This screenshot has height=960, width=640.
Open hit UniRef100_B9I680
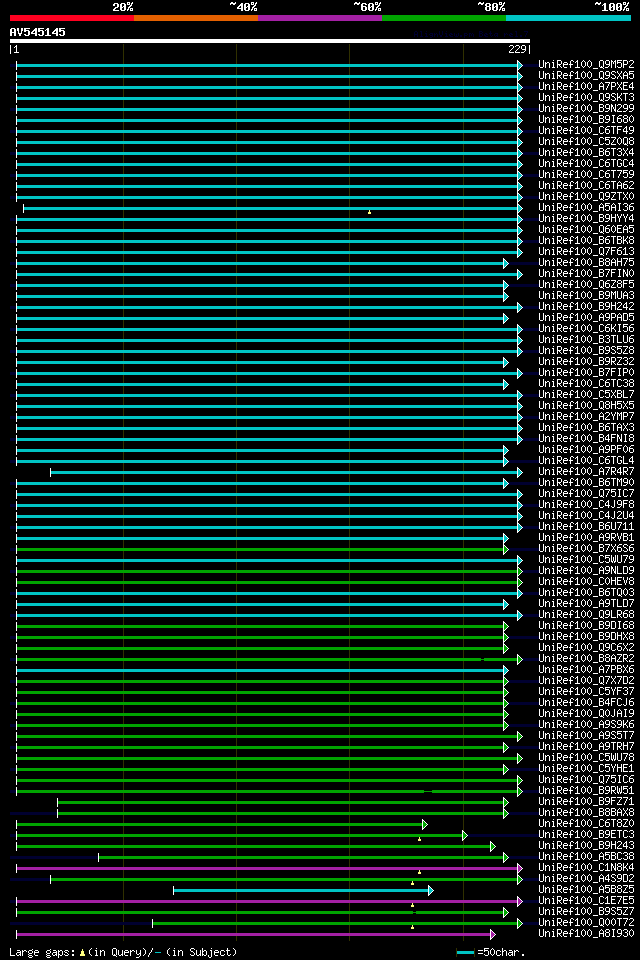pyautogui.click(x=586, y=119)
